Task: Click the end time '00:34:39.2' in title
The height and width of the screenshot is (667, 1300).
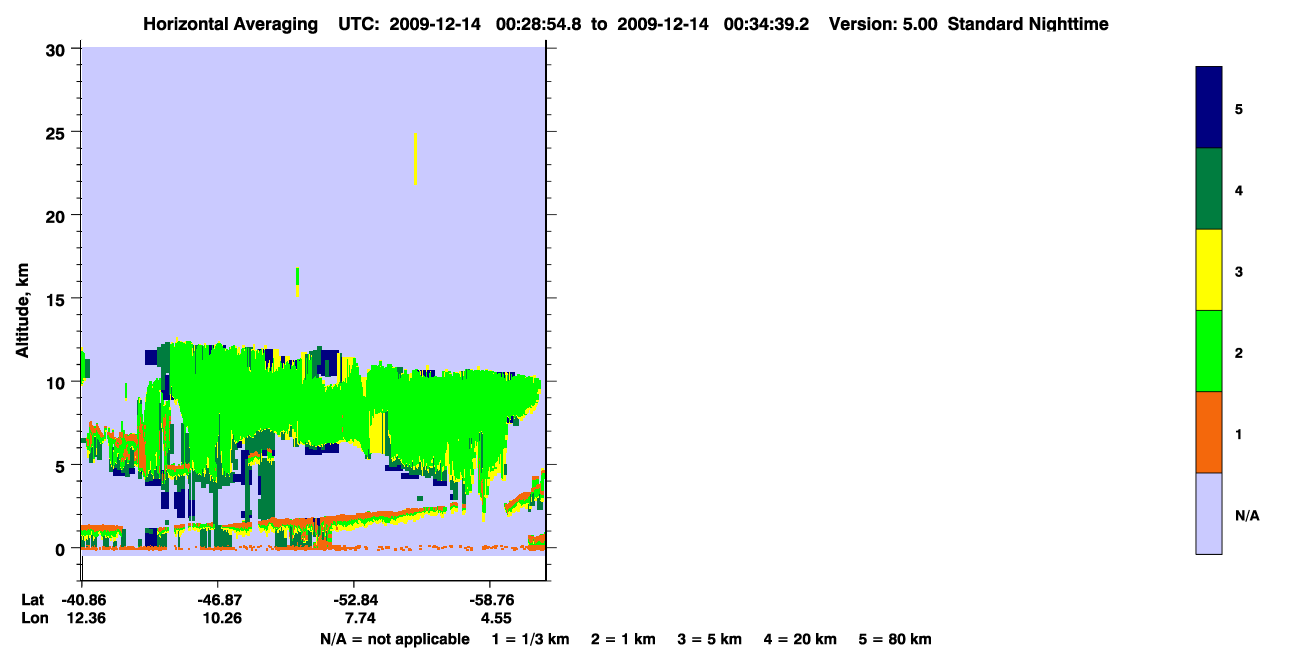Action: [x=767, y=24]
